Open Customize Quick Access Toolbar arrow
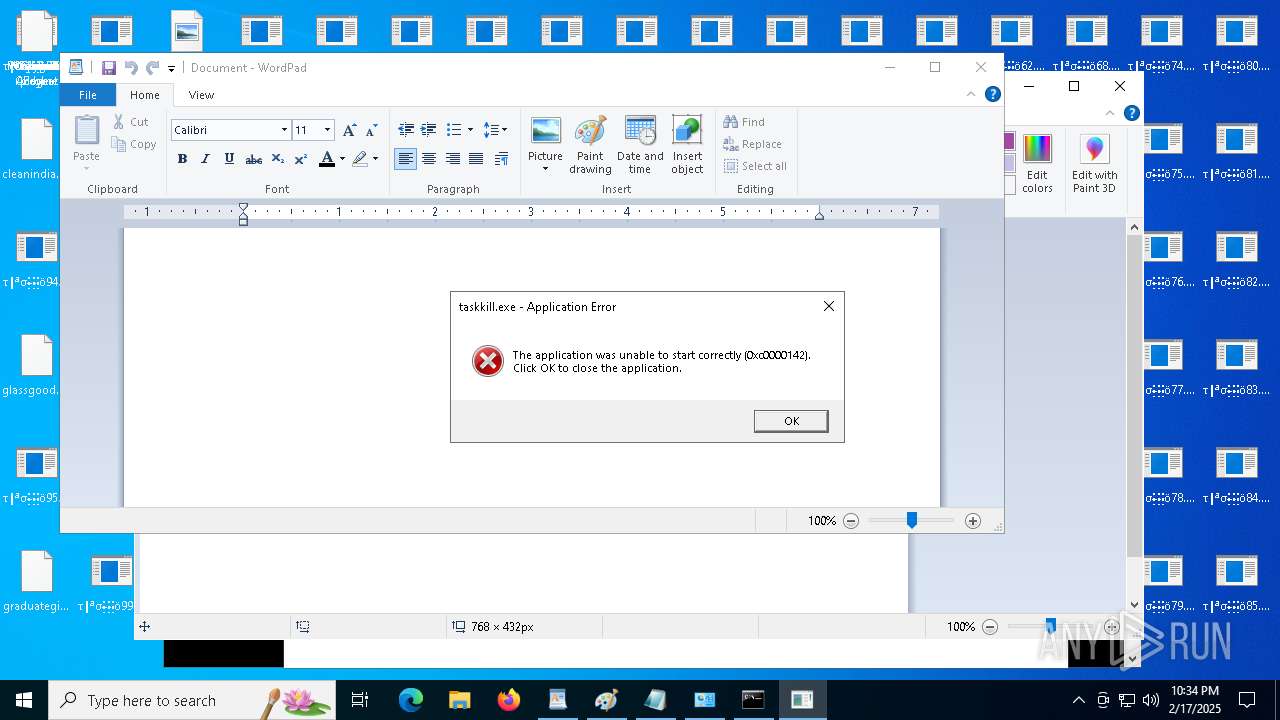 pyautogui.click(x=171, y=69)
